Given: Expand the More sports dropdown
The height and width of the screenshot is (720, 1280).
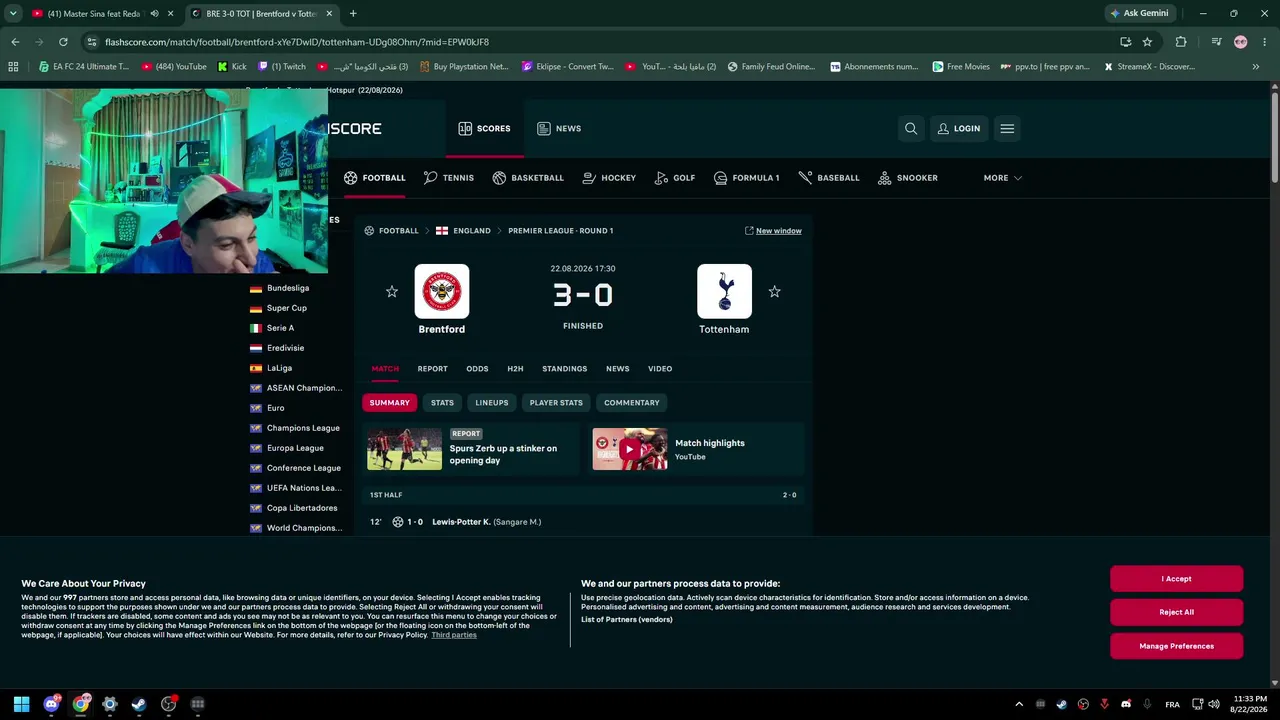Looking at the screenshot, I should pos(1002,178).
